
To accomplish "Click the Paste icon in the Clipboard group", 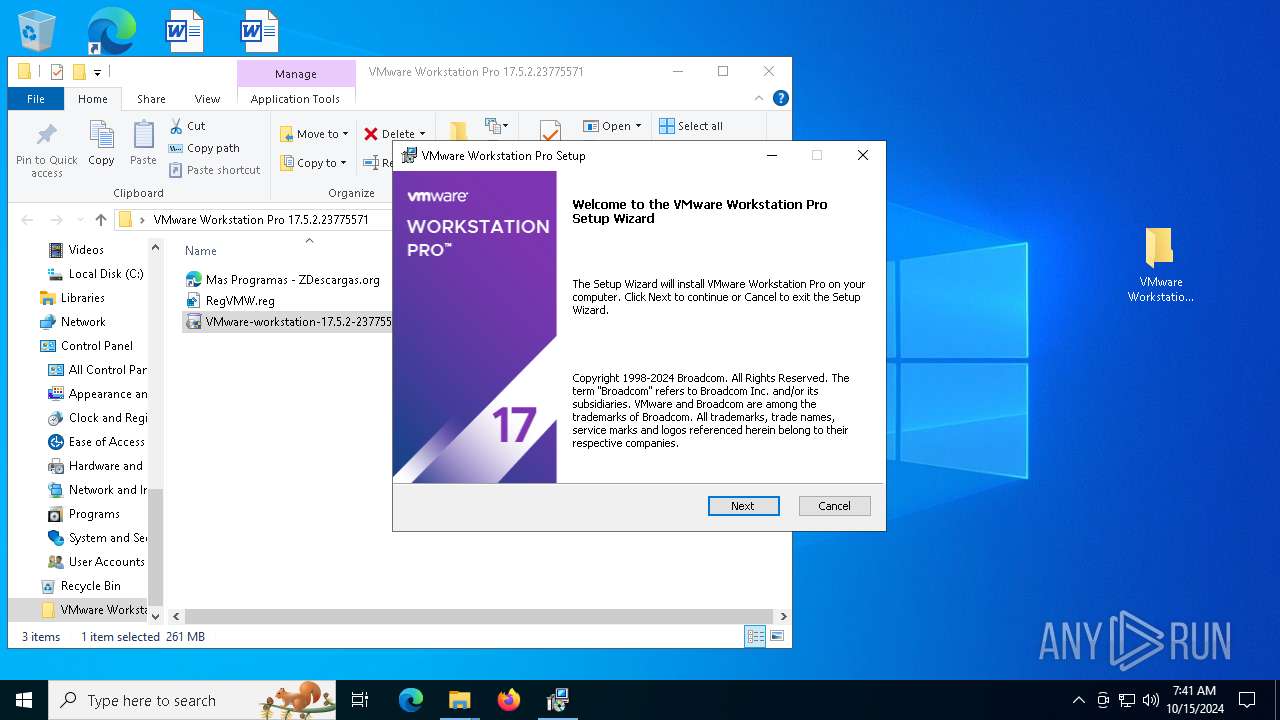I will tap(143, 143).
